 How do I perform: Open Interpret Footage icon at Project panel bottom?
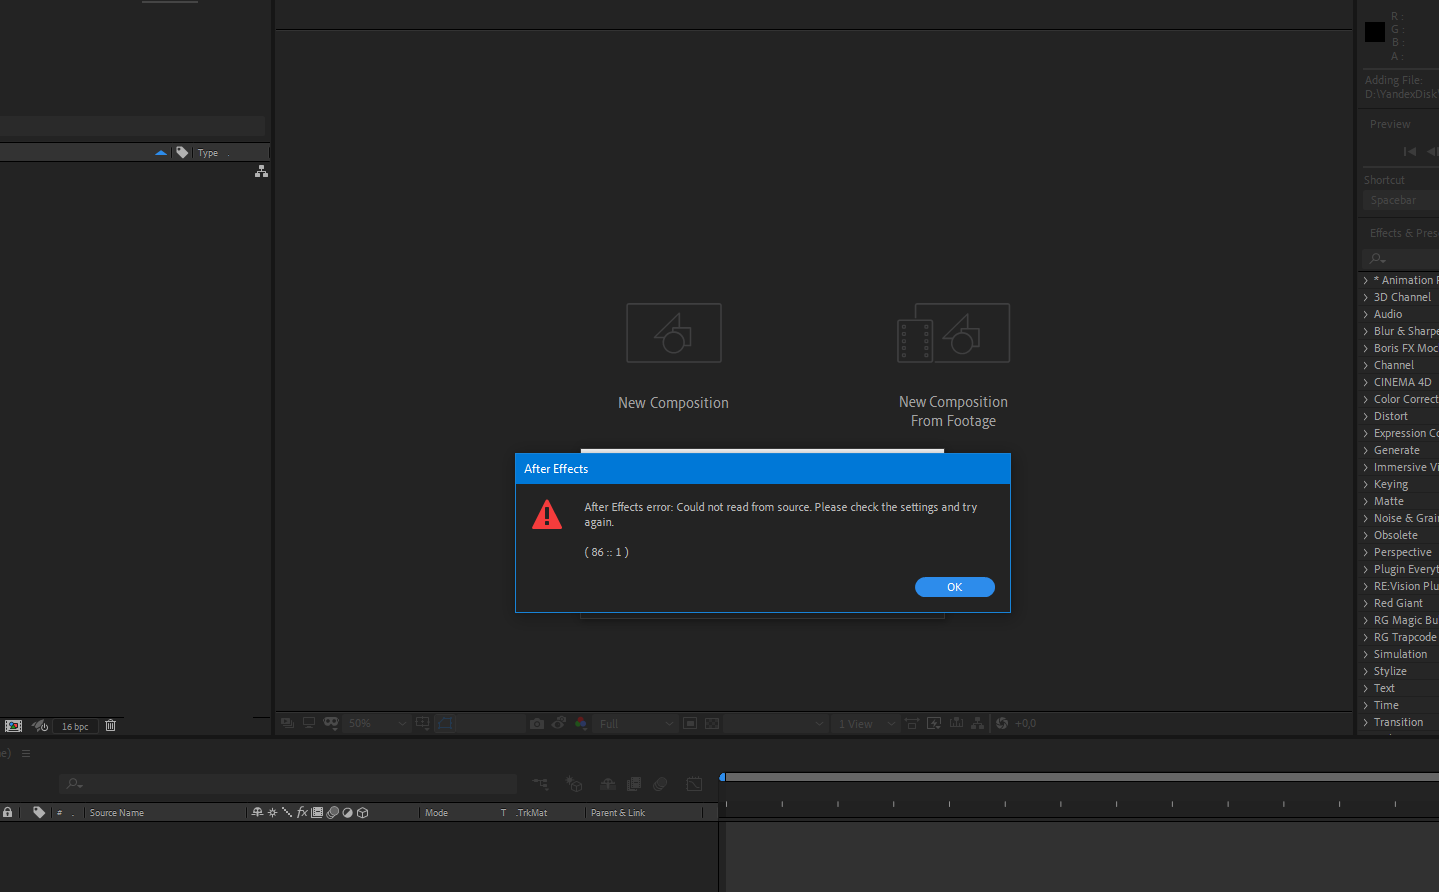coord(13,726)
